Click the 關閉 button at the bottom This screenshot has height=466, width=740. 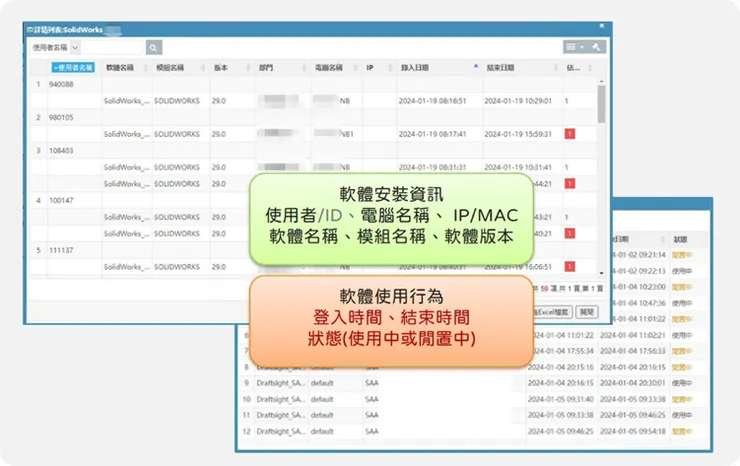pyautogui.click(x=587, y=312)
